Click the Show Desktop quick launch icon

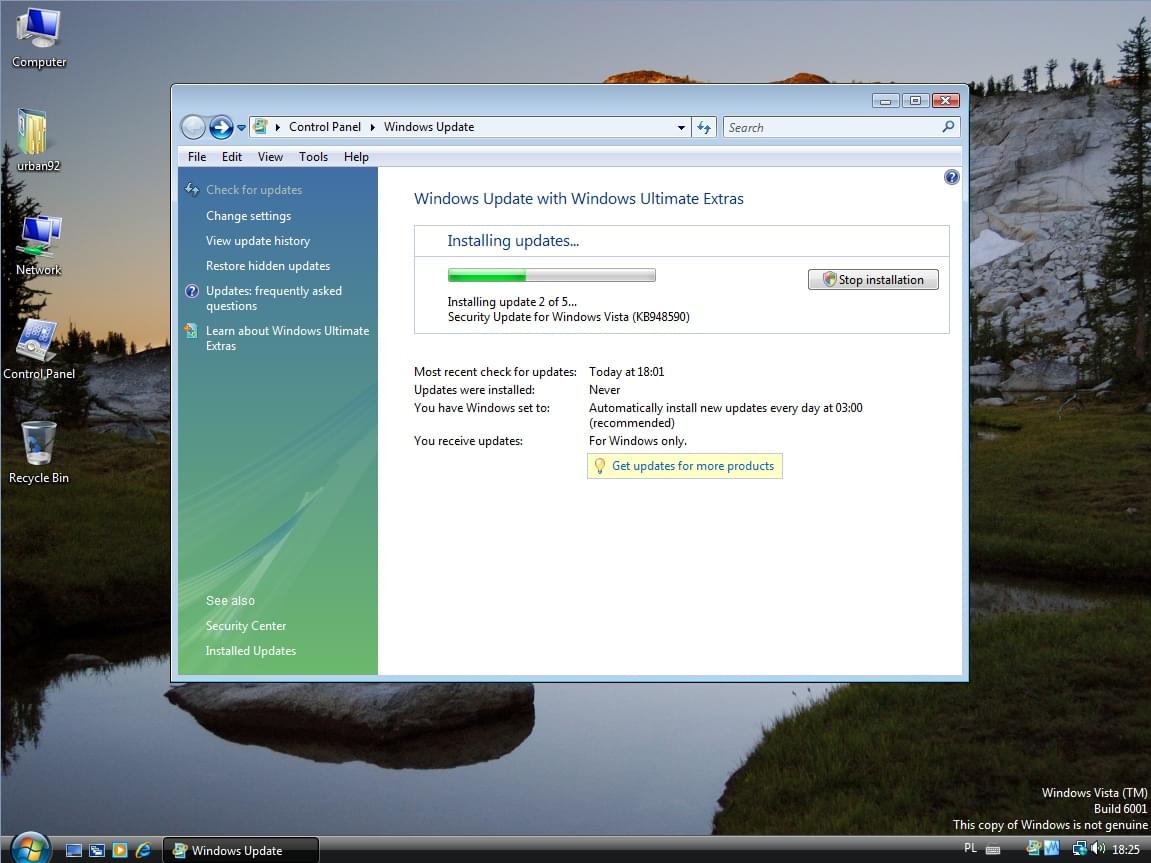[73, 851]
